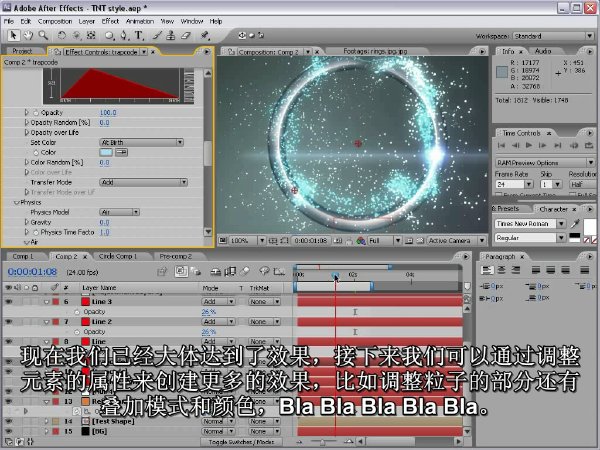Toggle audio mute in Time Controls
600x450 pixels.
click(574, 145)
